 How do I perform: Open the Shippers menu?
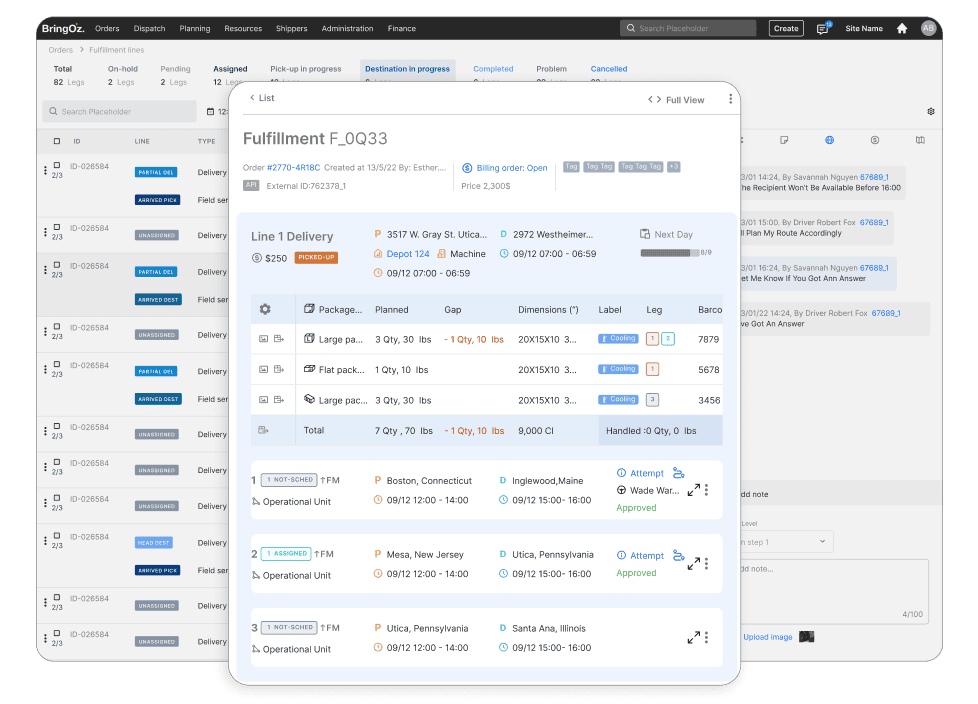click(292, 29)
